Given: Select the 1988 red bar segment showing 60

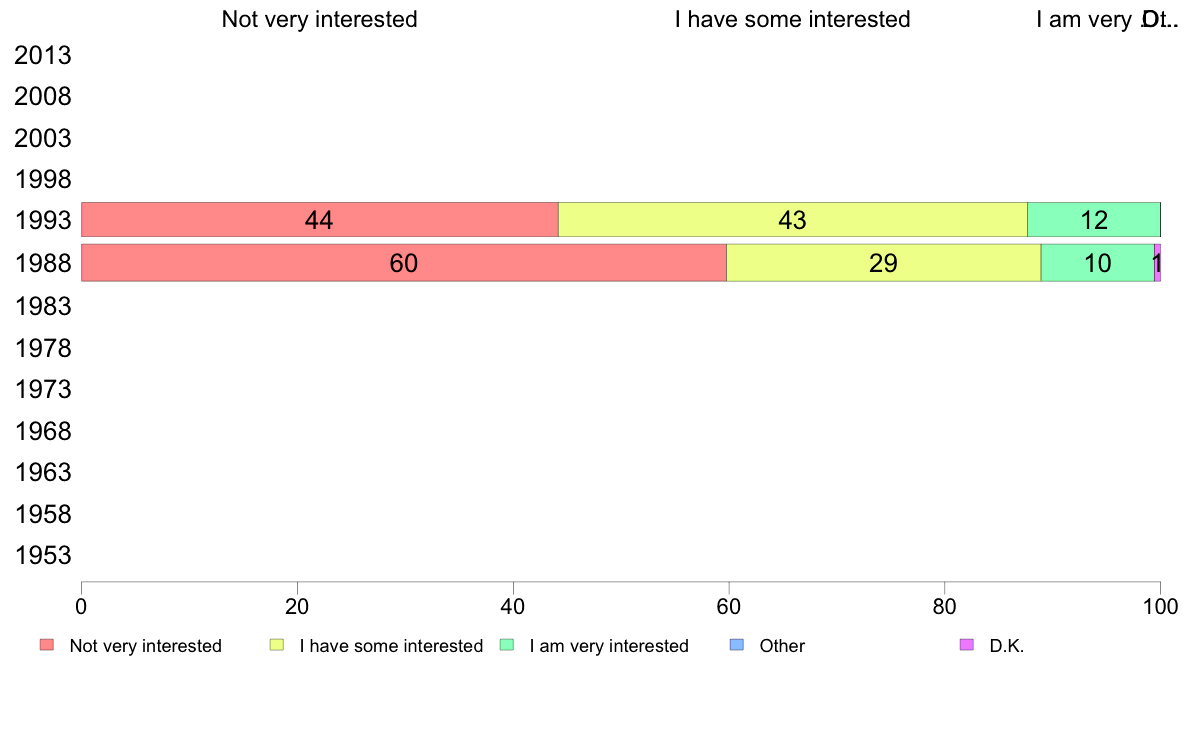Looking at the screenshot, I should pos(404,262).
